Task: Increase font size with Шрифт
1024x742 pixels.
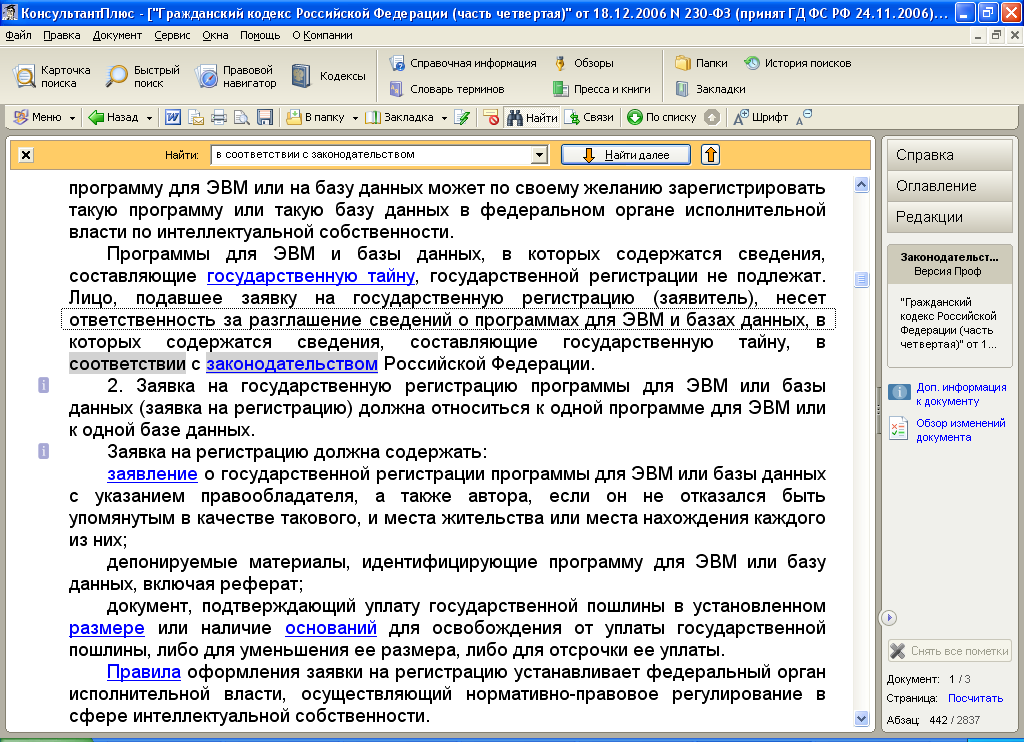Action: [760, 117]
